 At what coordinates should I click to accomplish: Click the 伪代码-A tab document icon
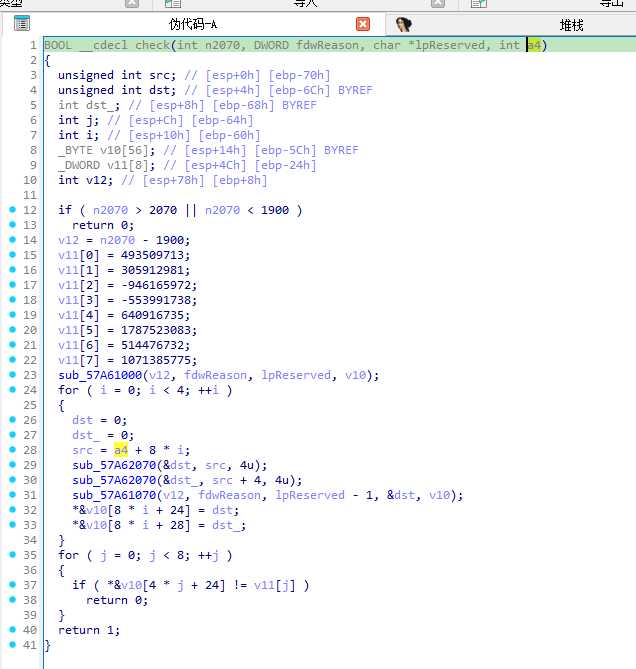(21, 23)
